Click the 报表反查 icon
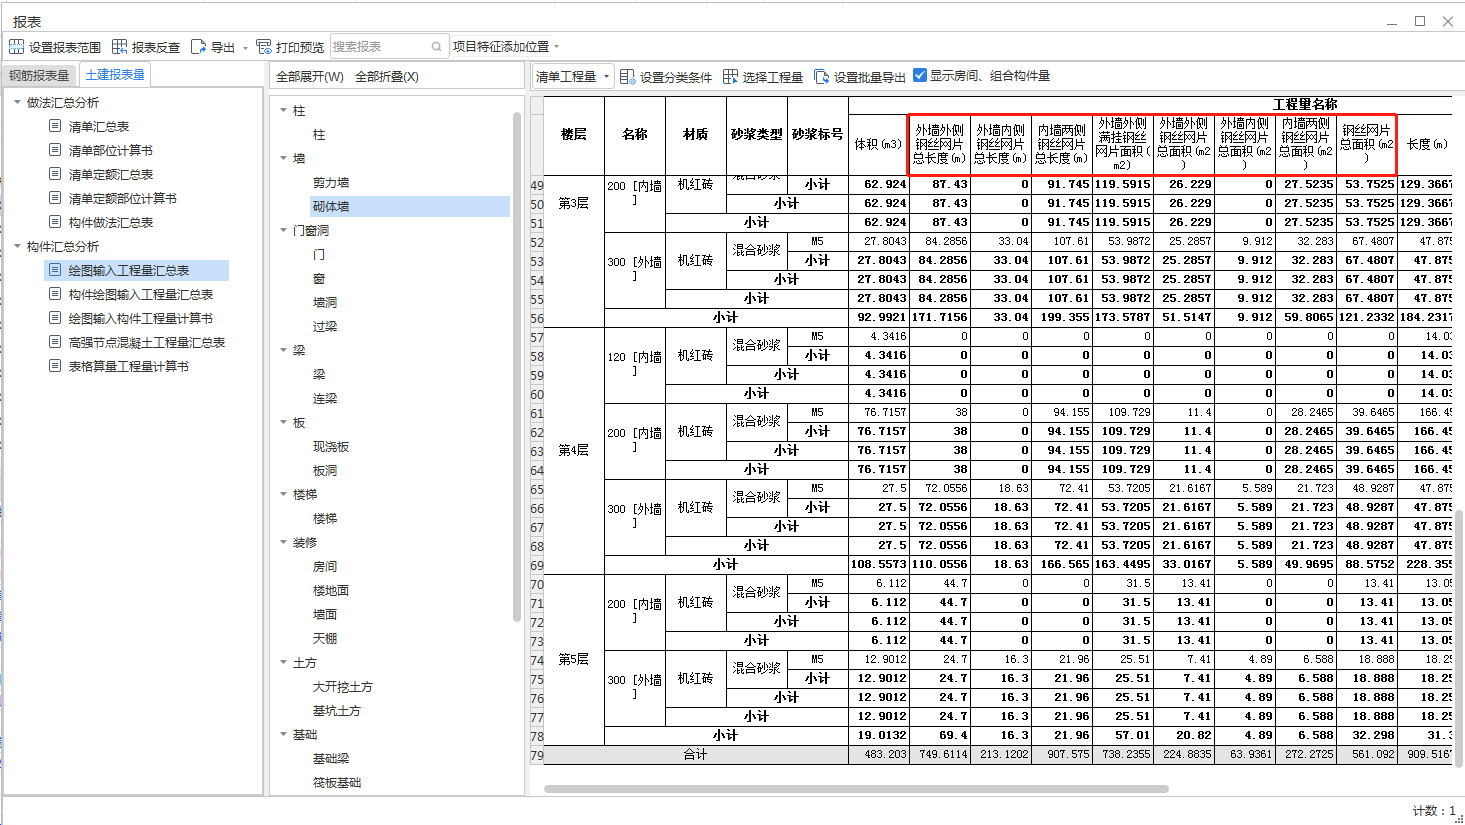The height and width of the screenshot is (825, 1465). coord(120,47)
